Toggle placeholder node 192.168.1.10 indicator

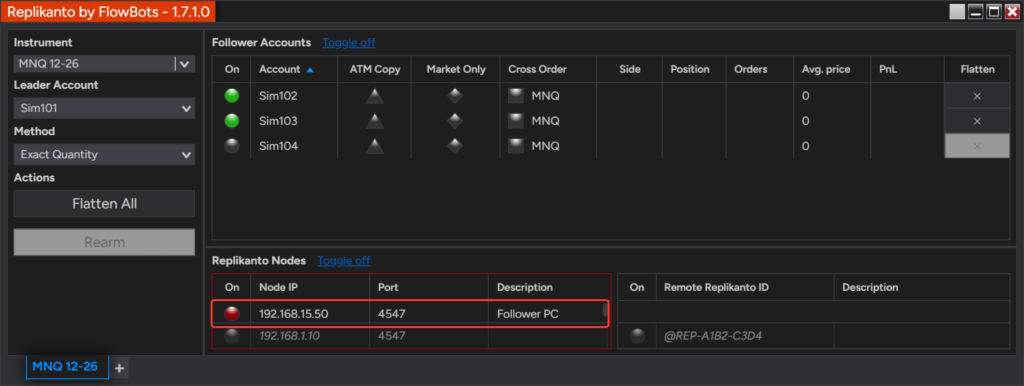point(231,336)
